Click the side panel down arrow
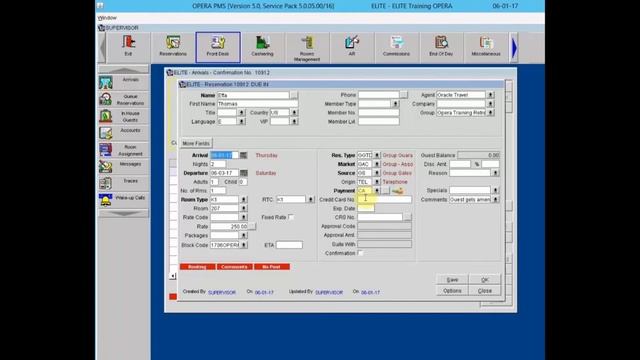Screen dimensions: 640x360 (123, 213)
